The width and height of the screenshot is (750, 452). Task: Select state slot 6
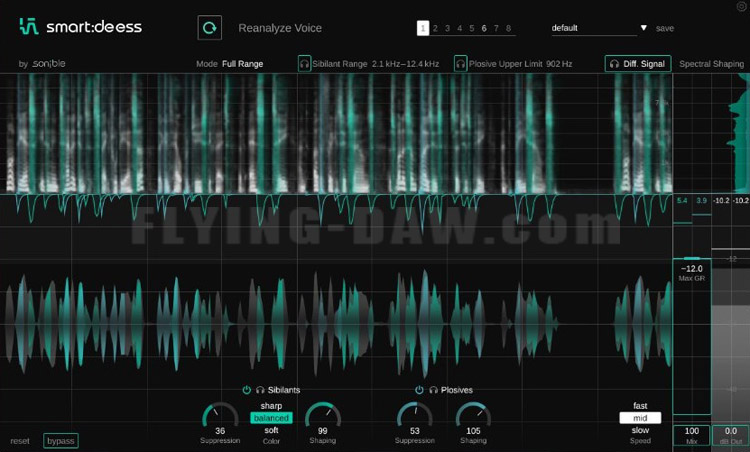[x=484, y=28]
